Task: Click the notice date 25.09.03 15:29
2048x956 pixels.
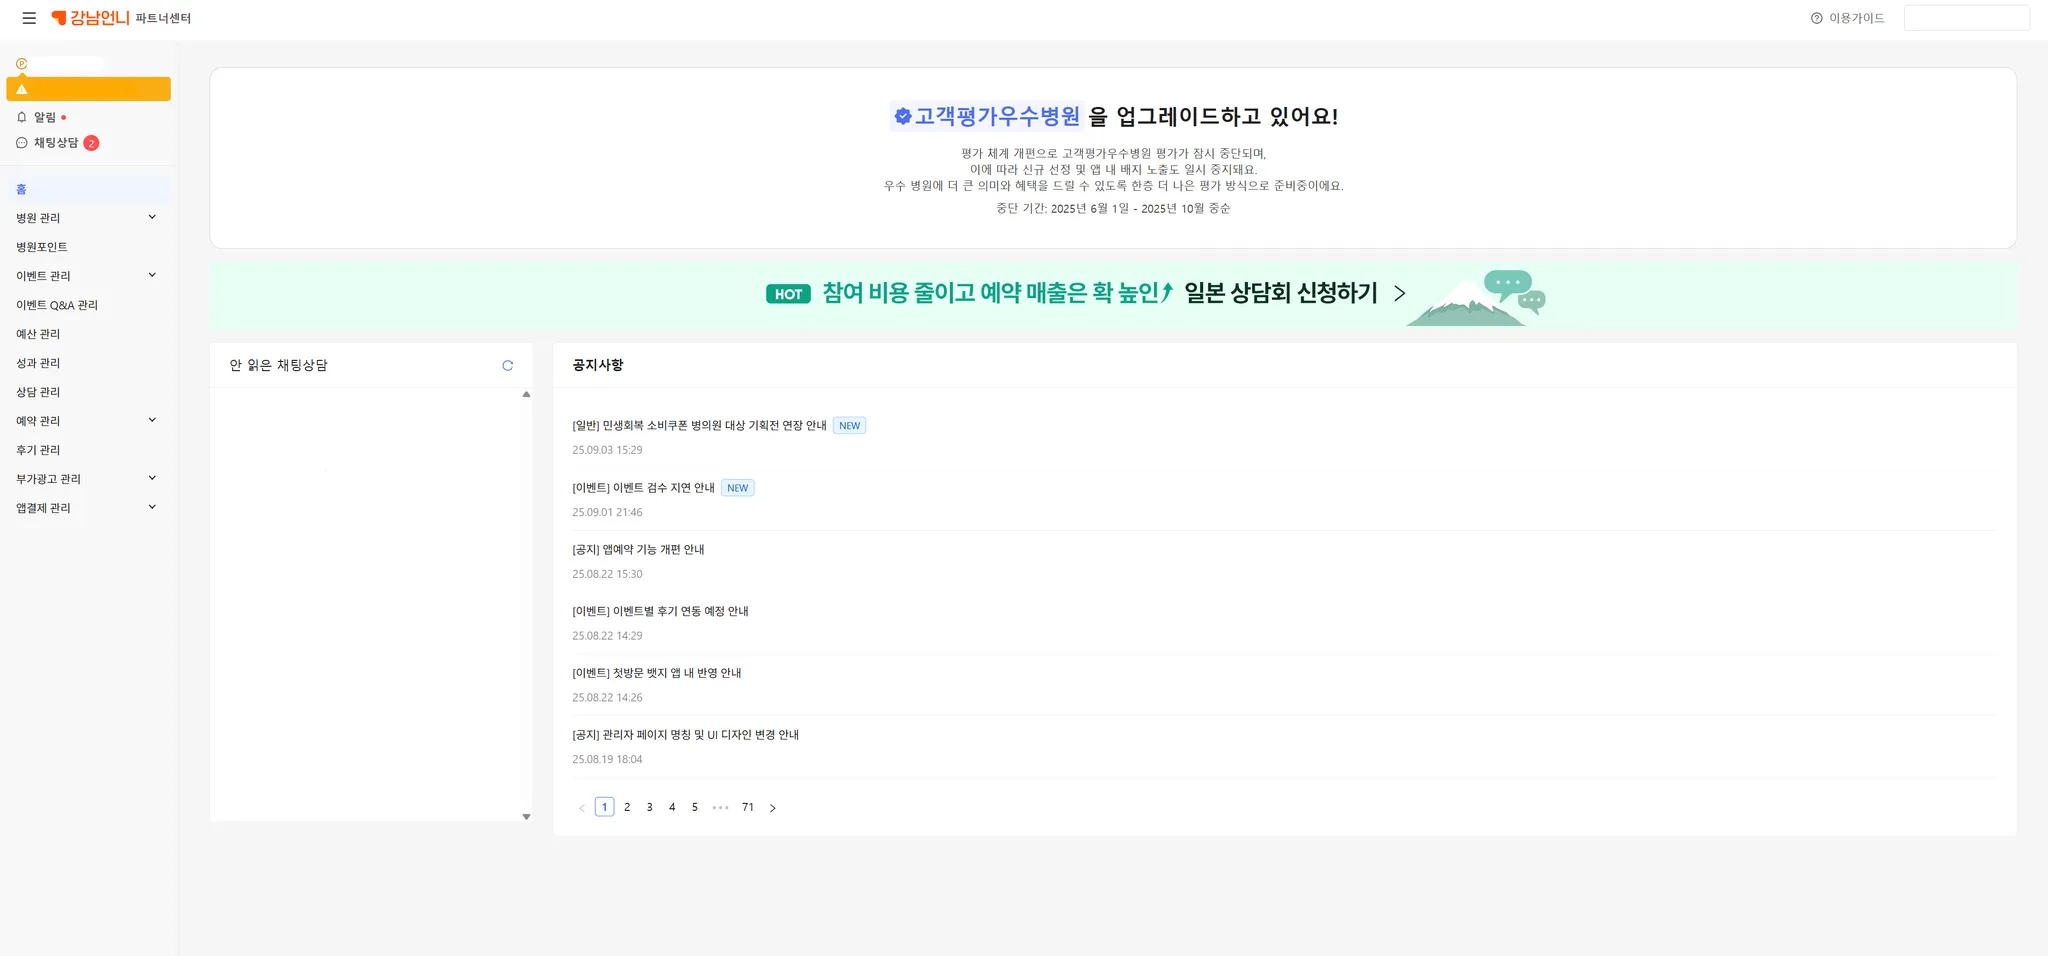Action: point(607,451)
